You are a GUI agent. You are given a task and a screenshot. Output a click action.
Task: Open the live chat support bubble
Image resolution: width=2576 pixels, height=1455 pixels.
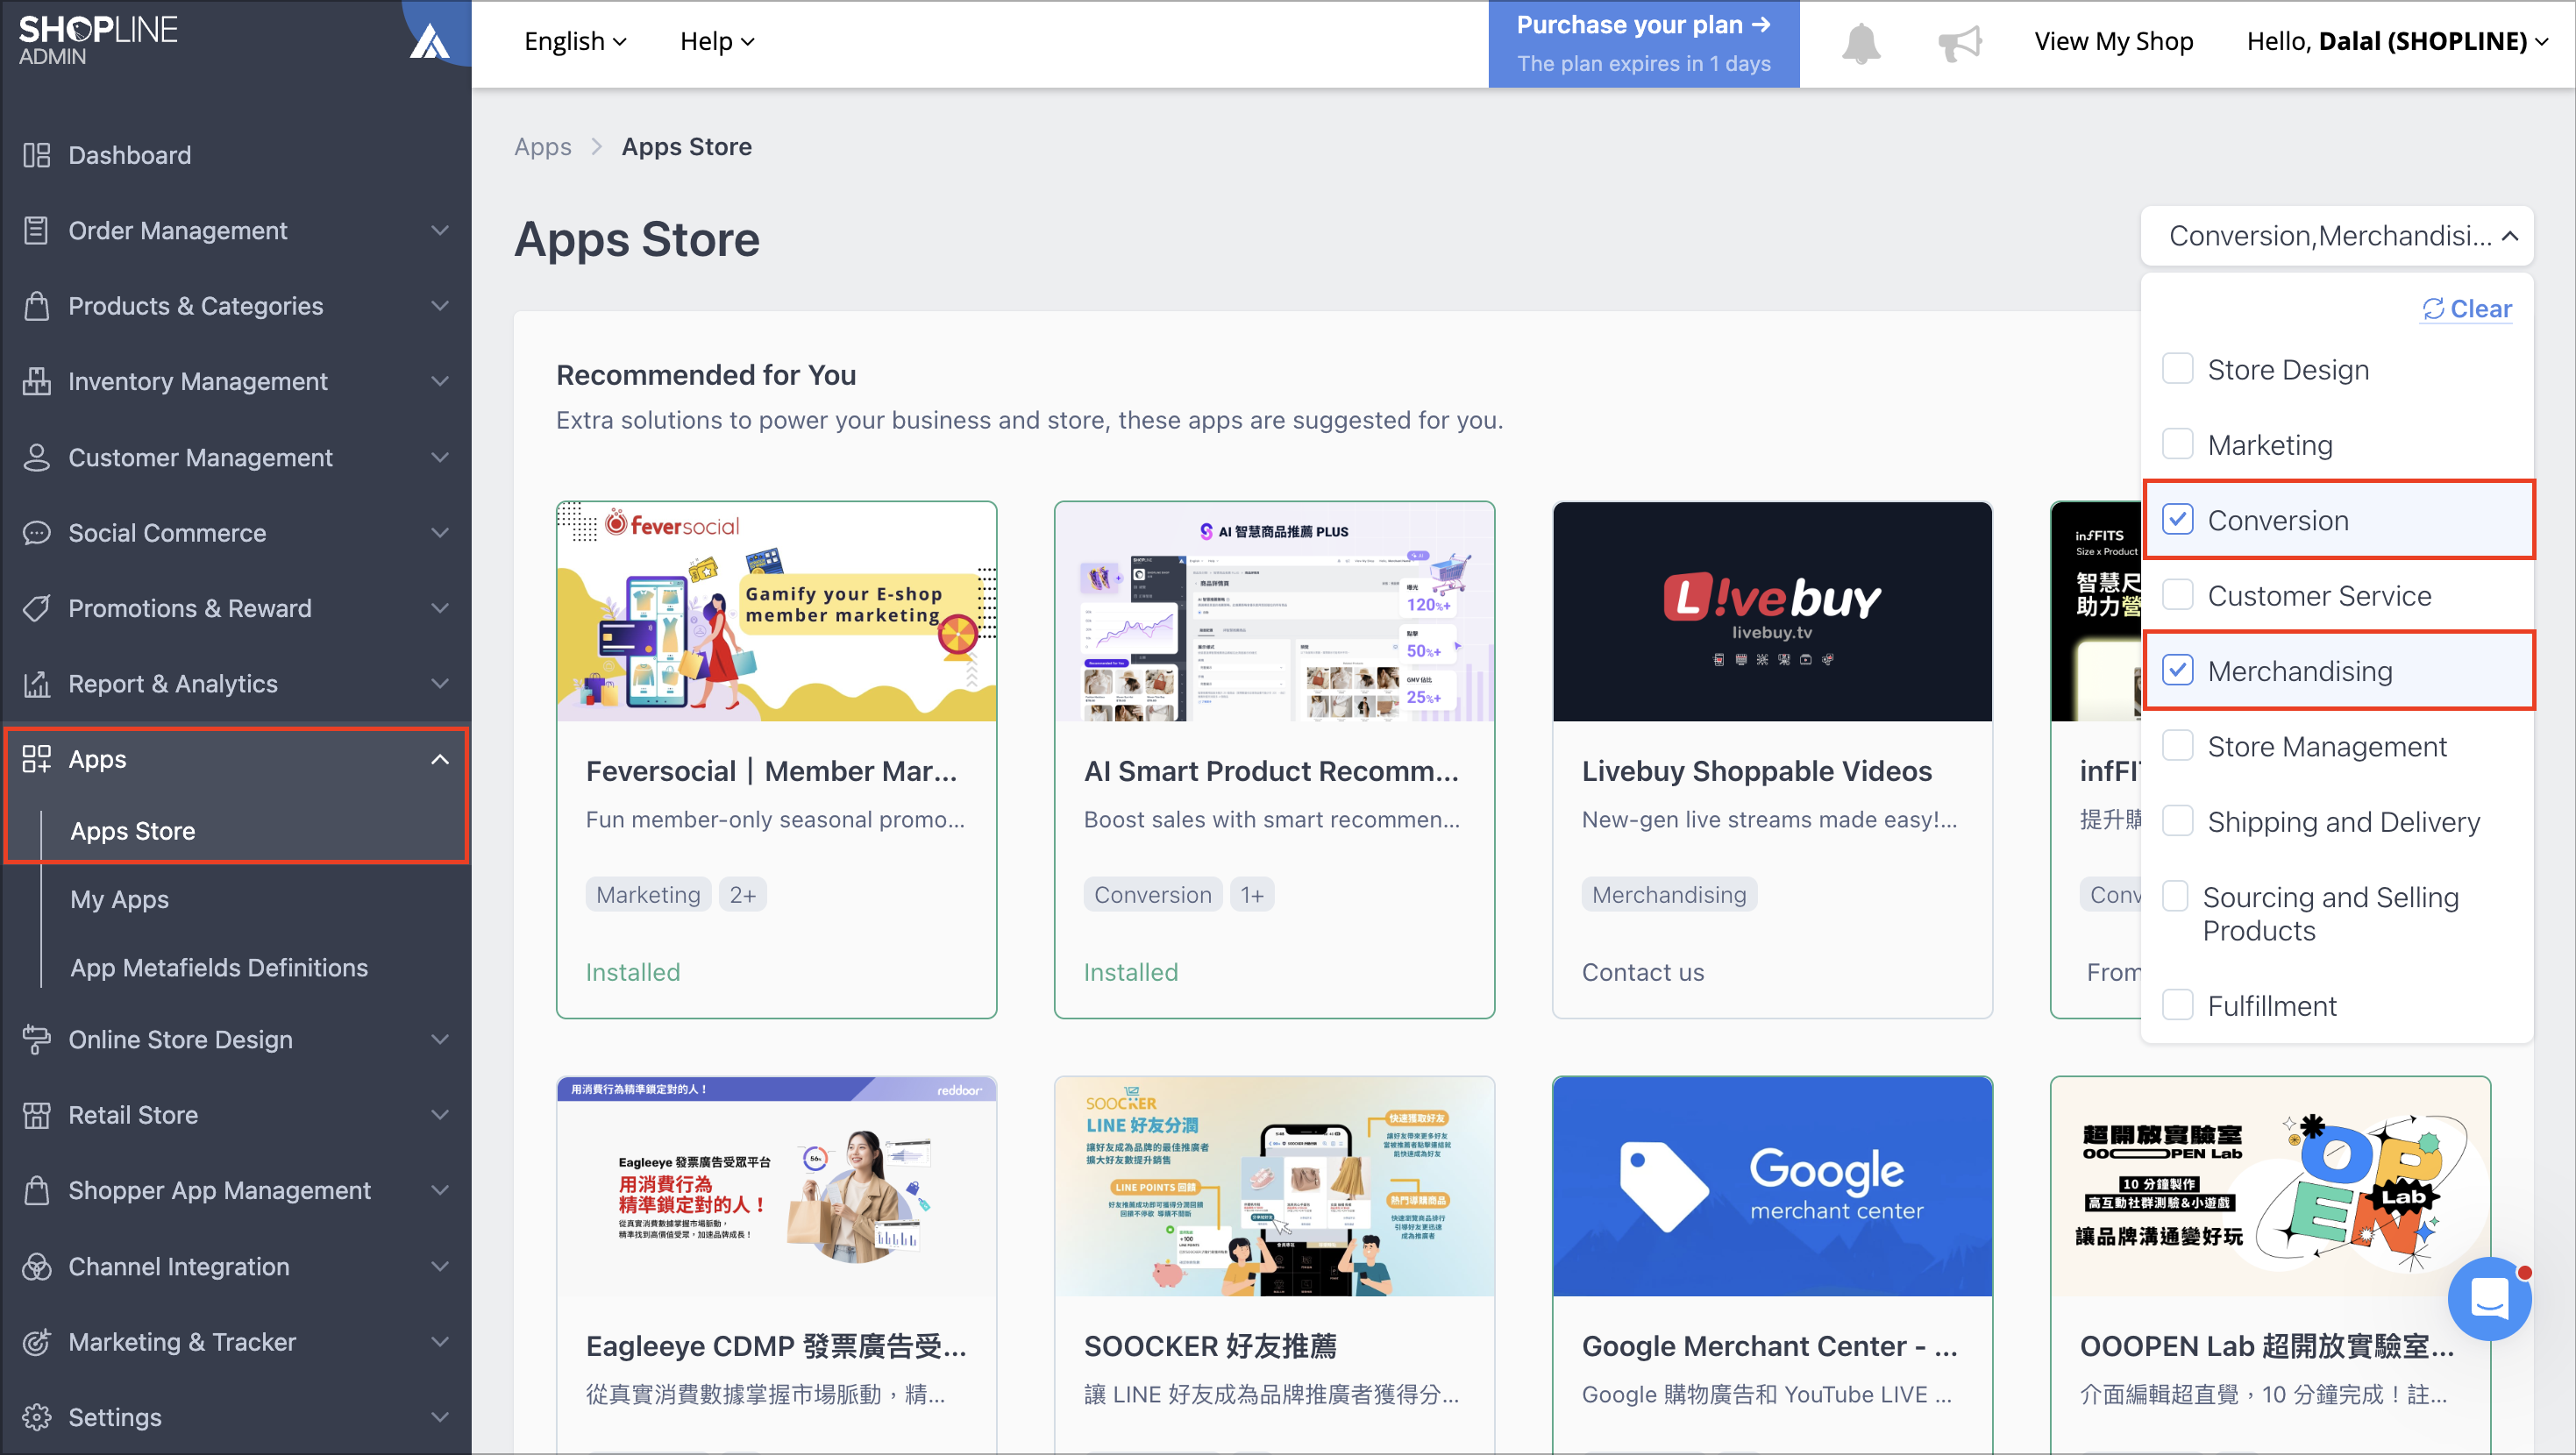[x=2489, y=1298]
